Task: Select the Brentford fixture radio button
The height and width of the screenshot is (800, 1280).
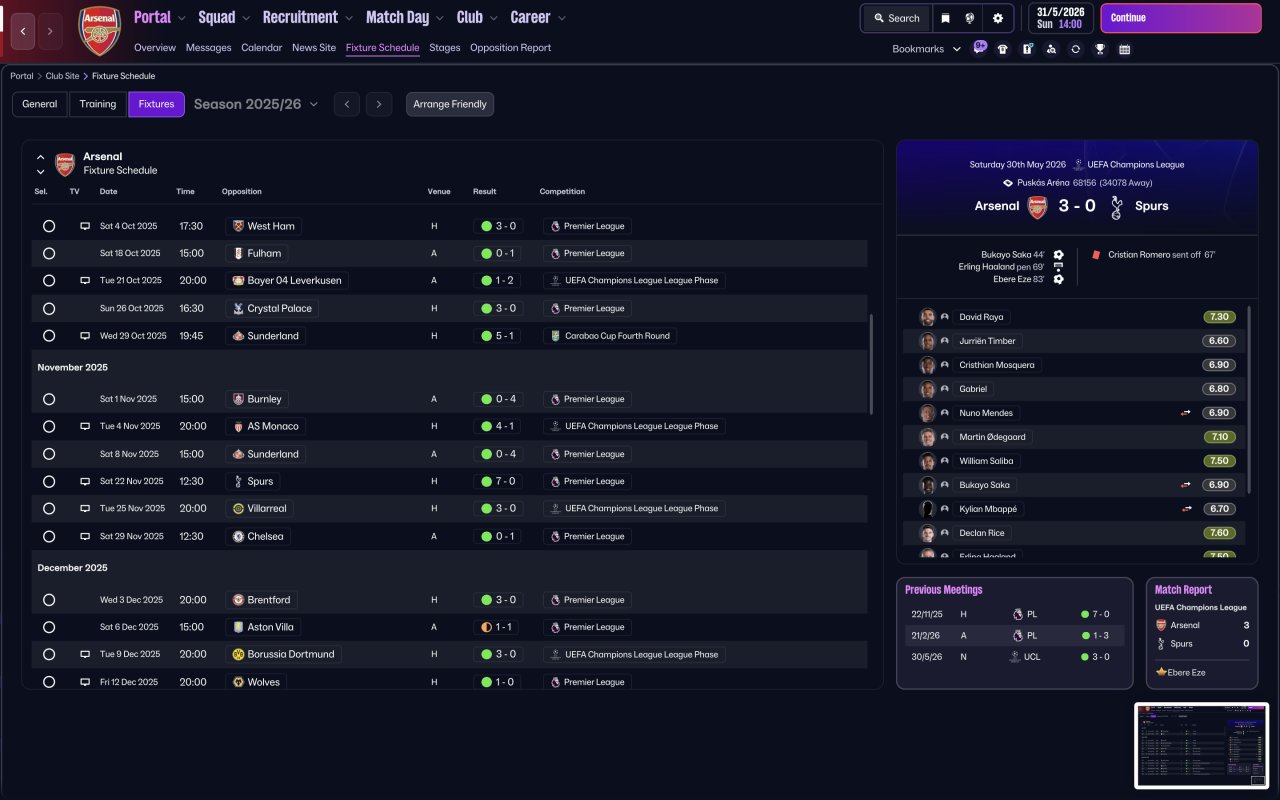Action: click(49, 600)
